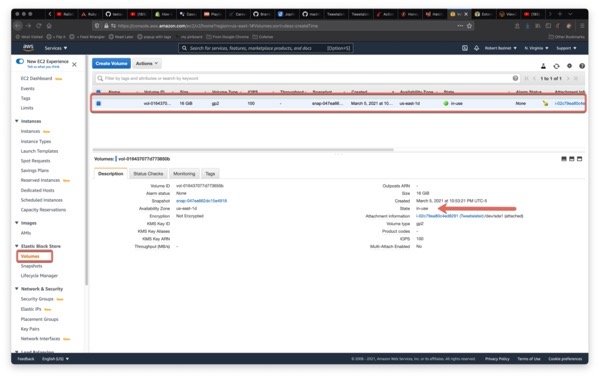Click the horizontal scrollbar under the volumes table
Viewport: 599px width, 378px height.
243,149
